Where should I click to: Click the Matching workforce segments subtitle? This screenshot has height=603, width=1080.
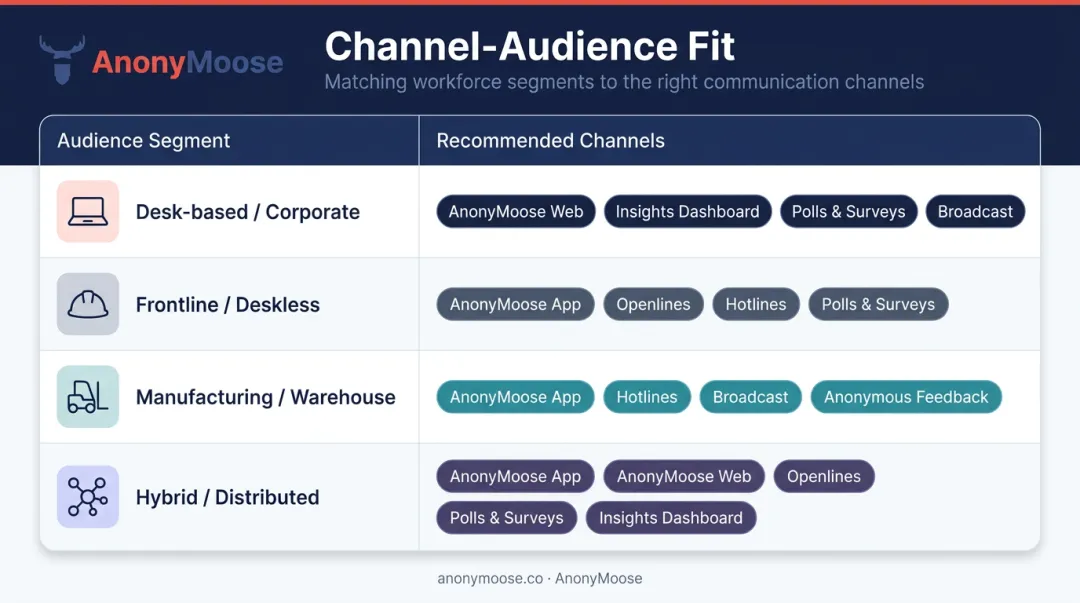(x=624, y=82)
